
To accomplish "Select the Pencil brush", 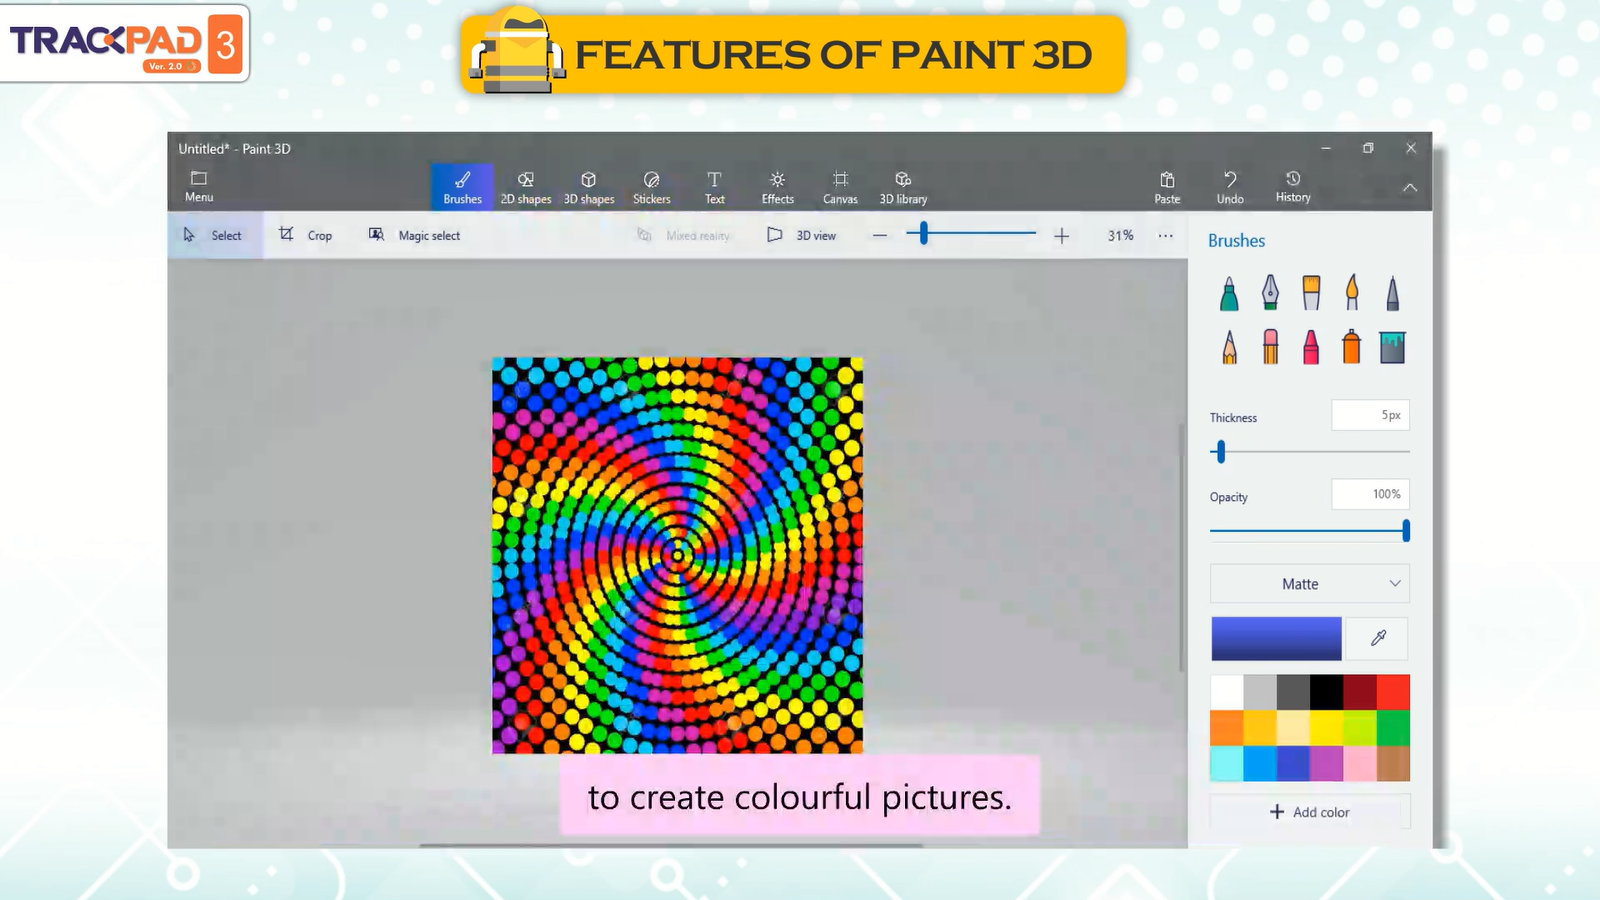I will click(1229, 347).
